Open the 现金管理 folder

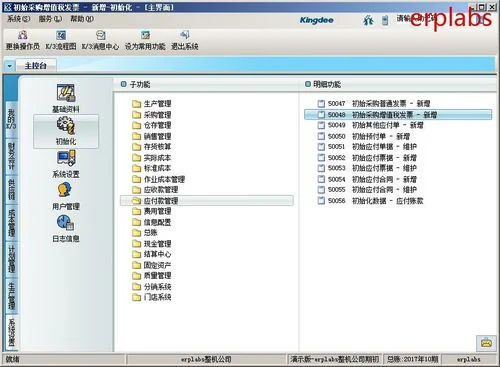point(152,244)
